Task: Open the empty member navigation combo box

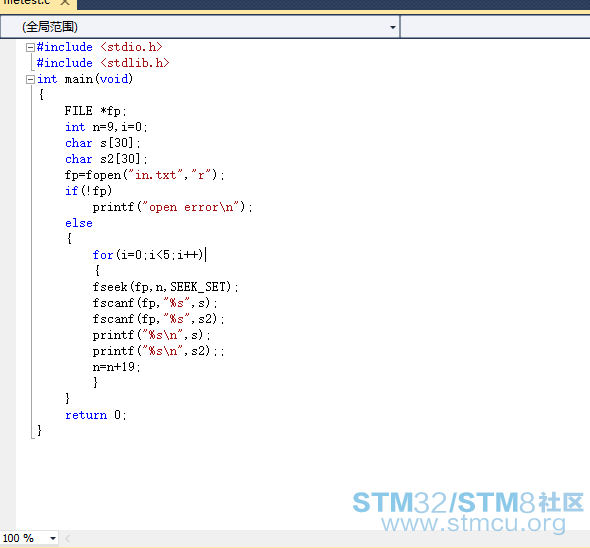Action: pos(495,27)
